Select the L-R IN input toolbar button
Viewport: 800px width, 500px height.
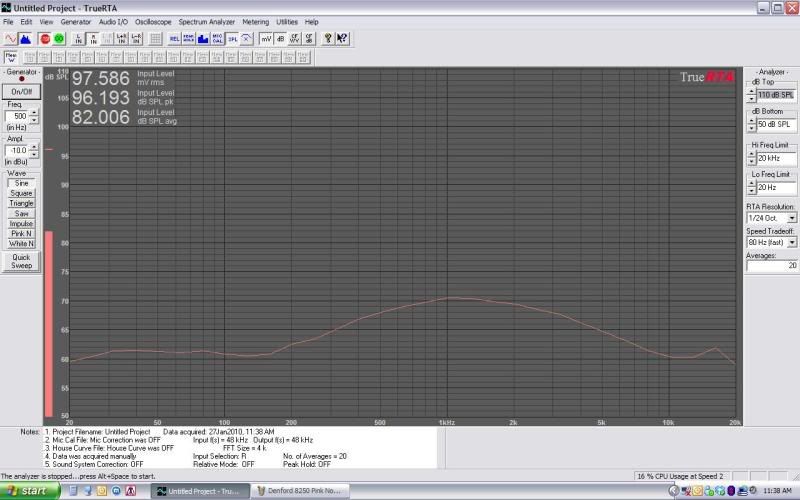point(136,39)
